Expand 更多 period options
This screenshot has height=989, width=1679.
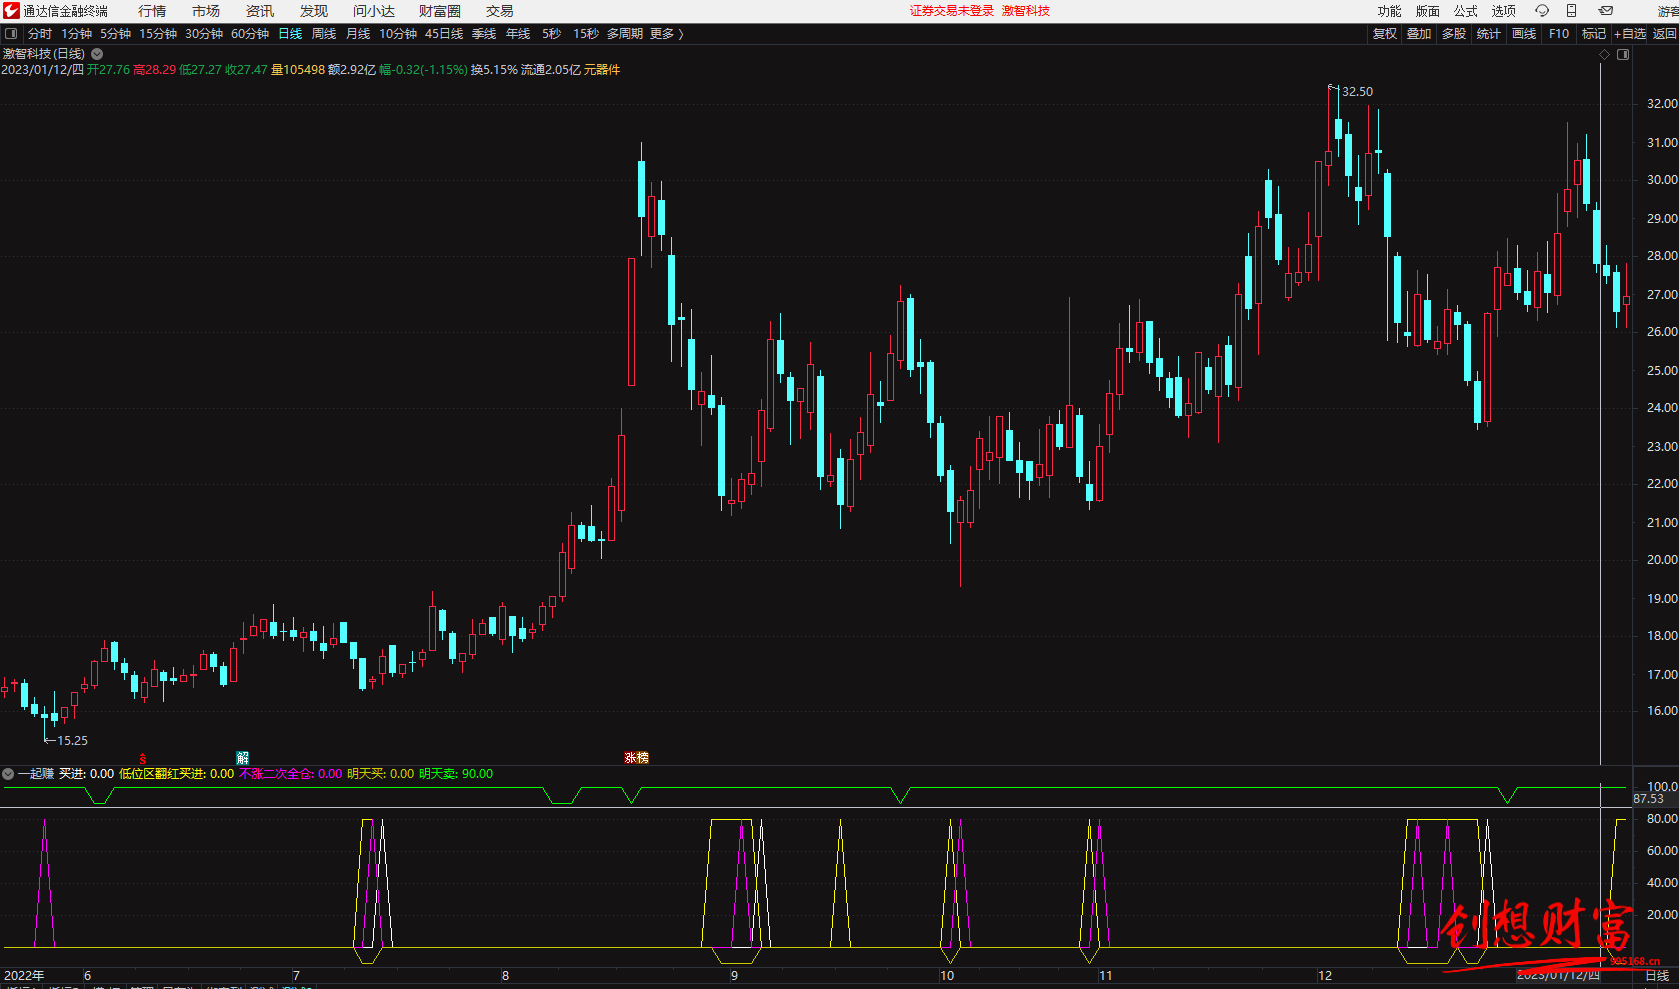pos(666,34)
